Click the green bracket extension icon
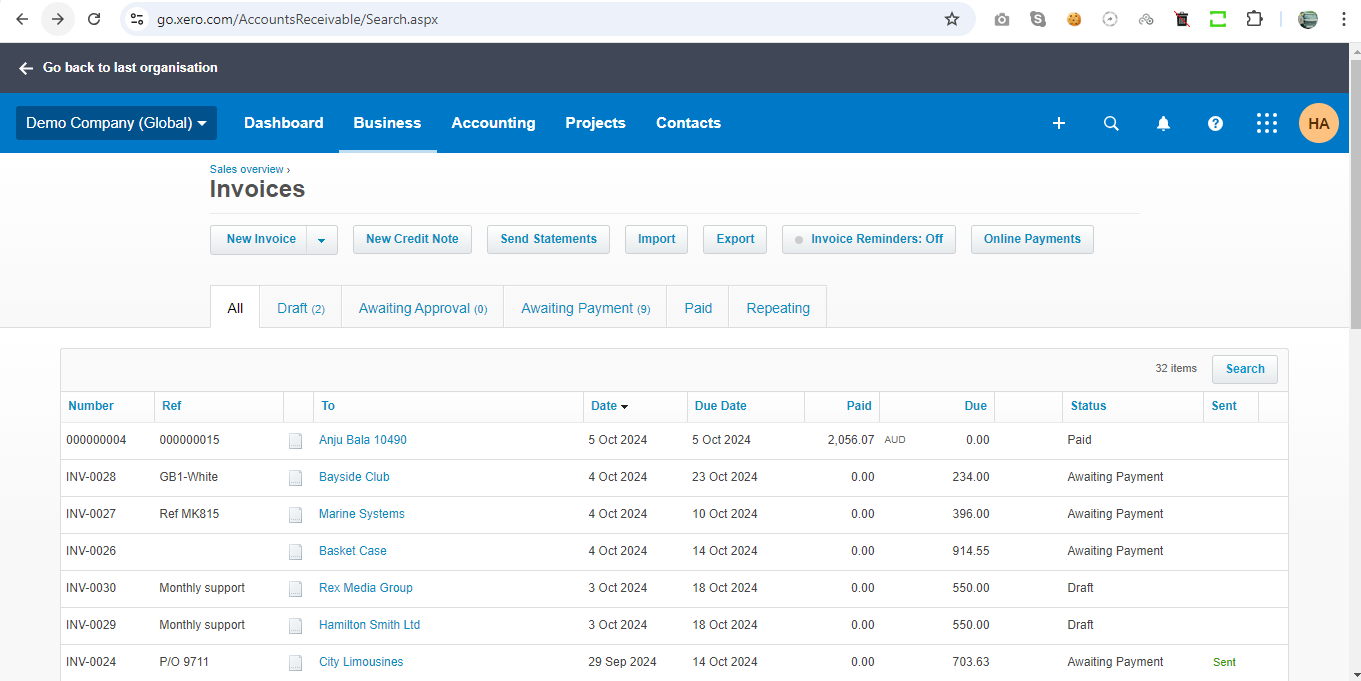Screen dimensions: 1361x681 click(1218, 19)
